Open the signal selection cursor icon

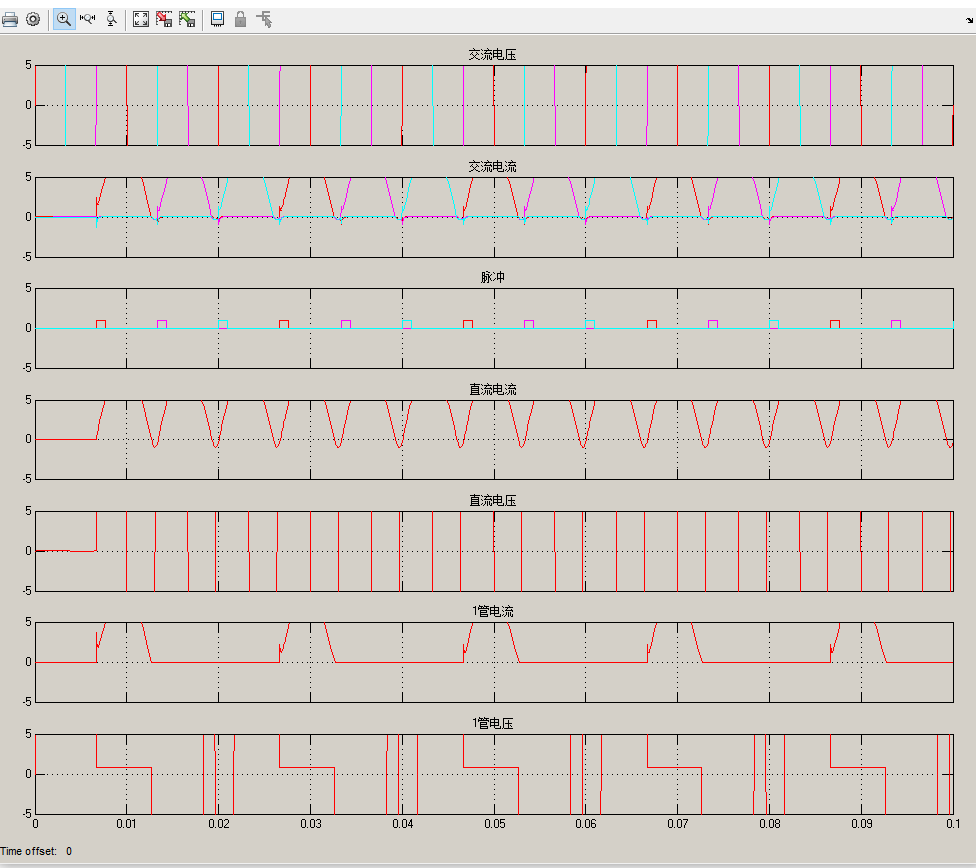pos(265,19)
